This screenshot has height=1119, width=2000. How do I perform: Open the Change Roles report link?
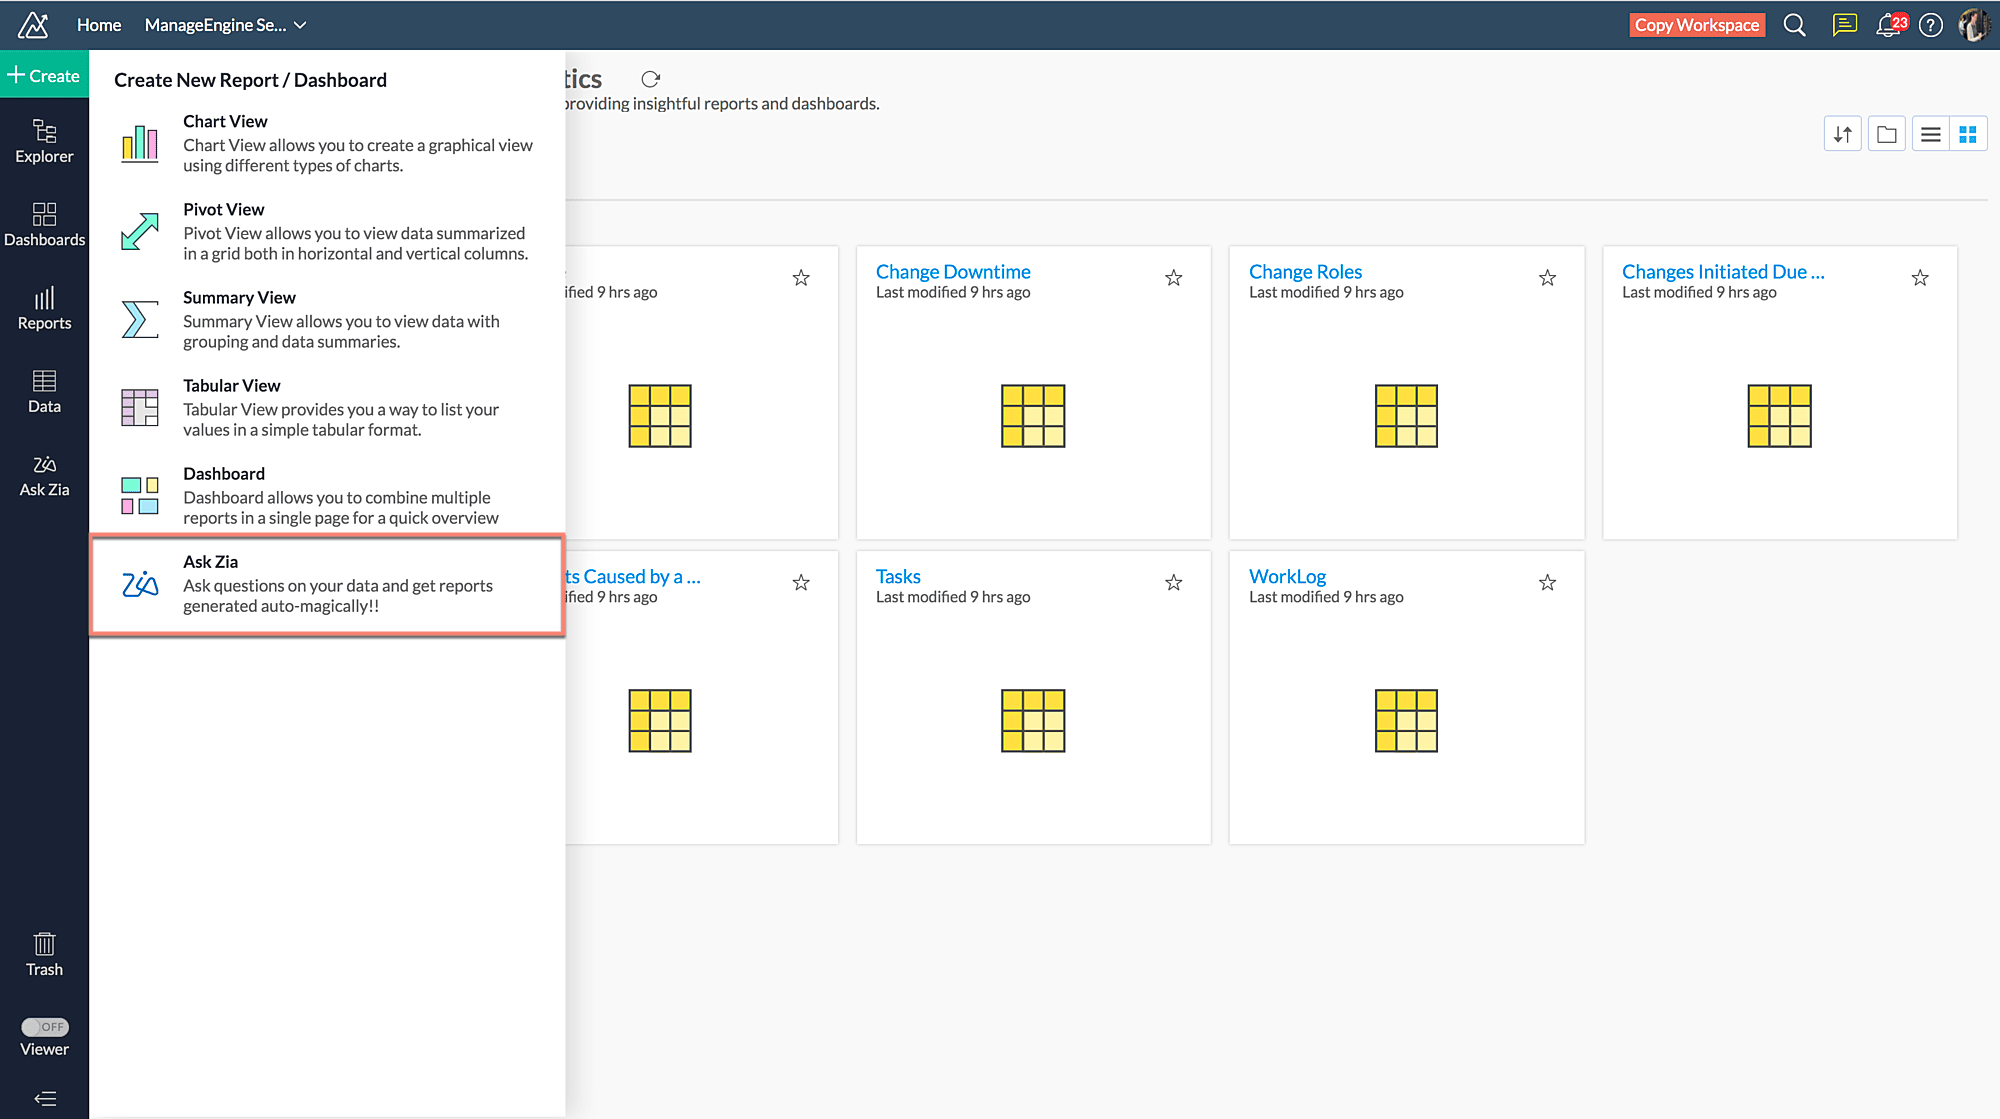(1305, 271)
